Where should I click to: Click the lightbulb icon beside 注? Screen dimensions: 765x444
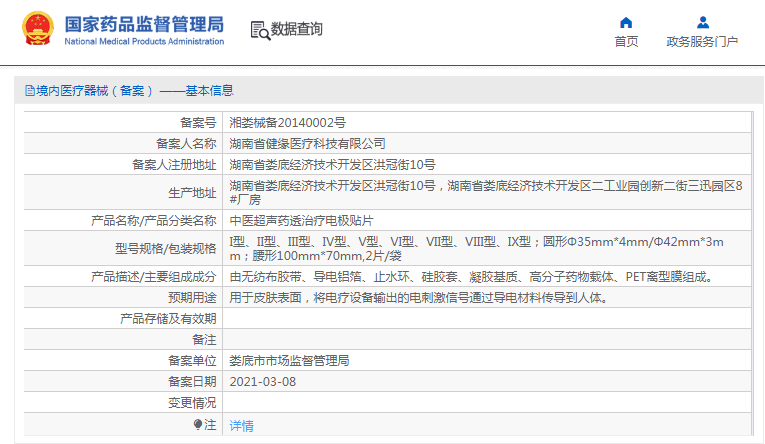pos(198,425)
